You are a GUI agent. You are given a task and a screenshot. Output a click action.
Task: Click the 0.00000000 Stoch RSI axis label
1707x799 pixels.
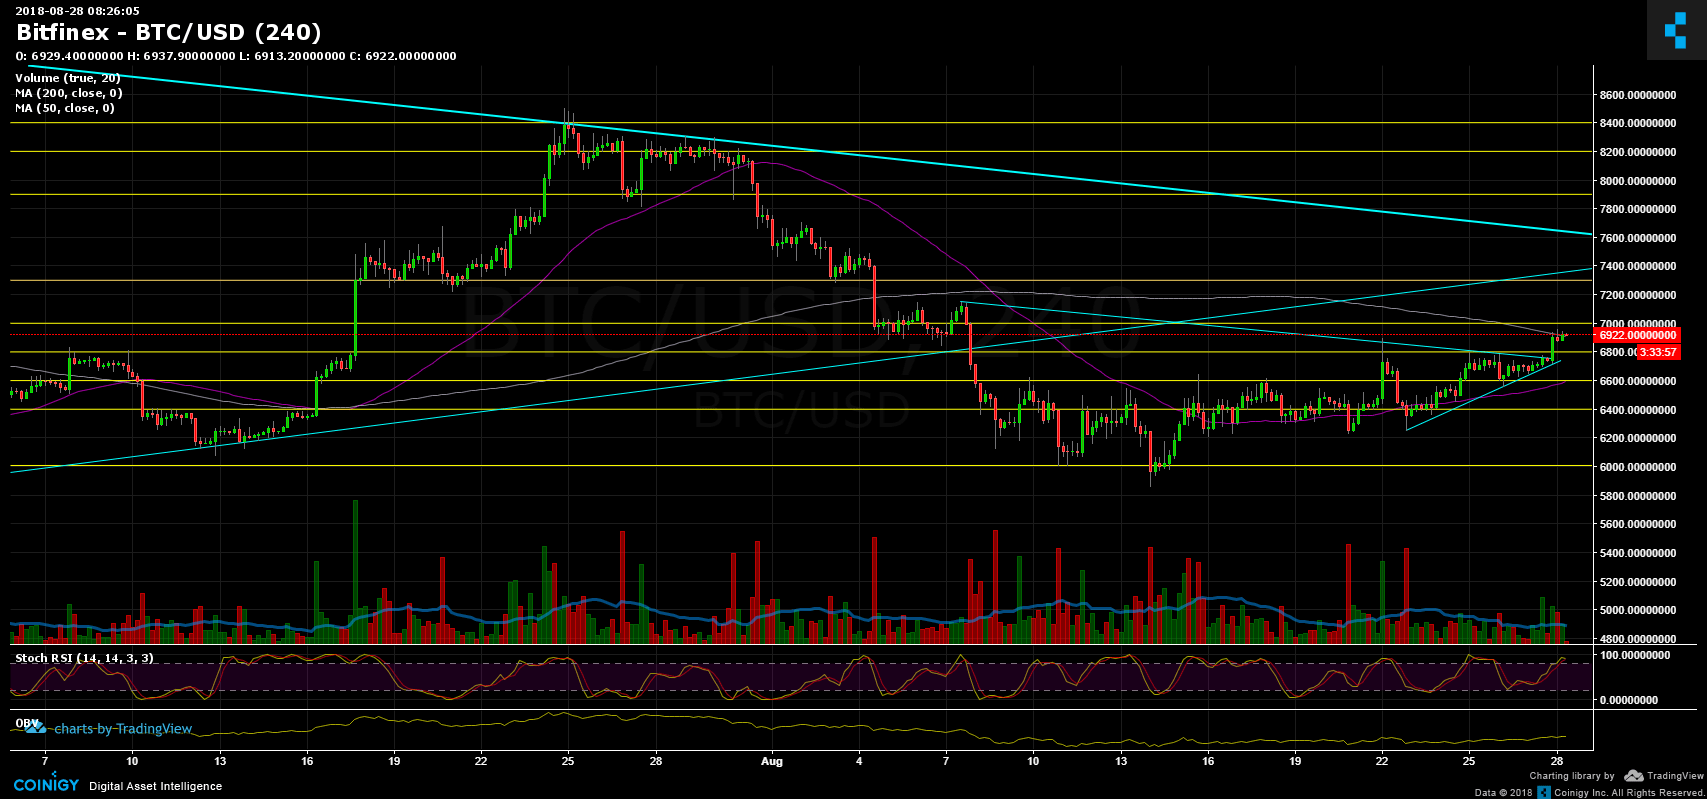(x=1630, y=701)
